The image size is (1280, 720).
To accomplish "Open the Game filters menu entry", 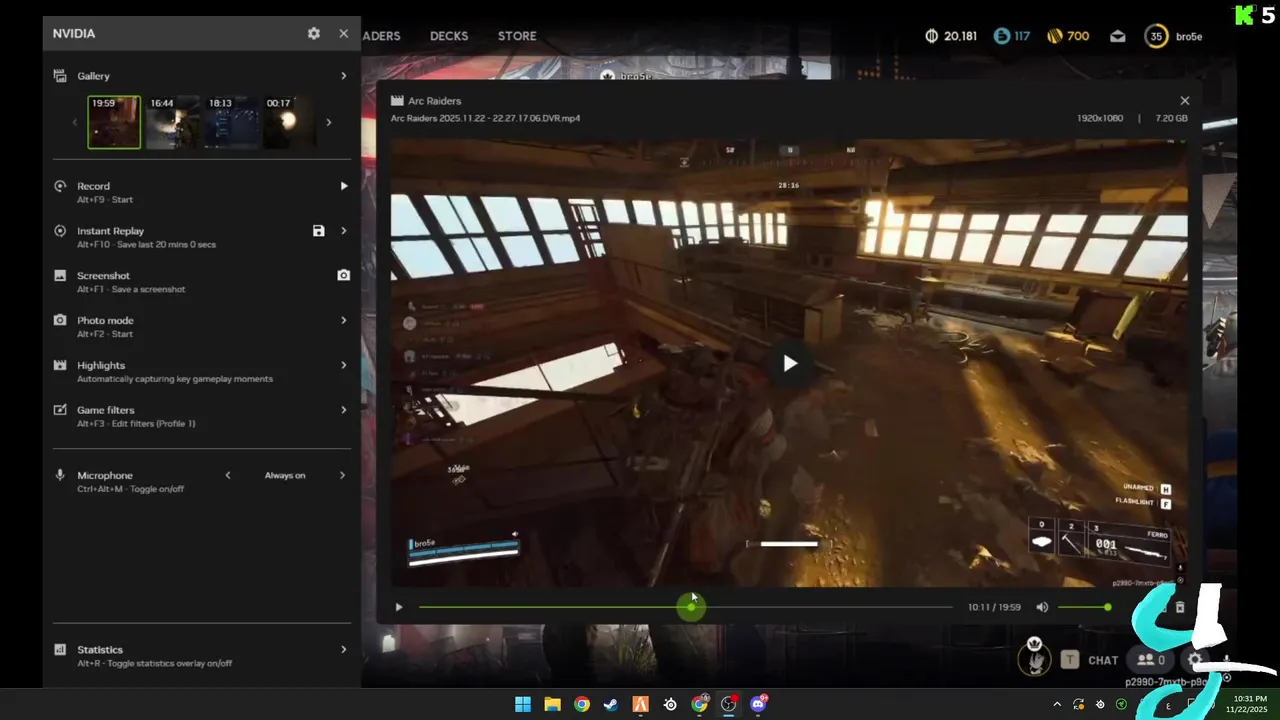I will click(x=202, y=416).
